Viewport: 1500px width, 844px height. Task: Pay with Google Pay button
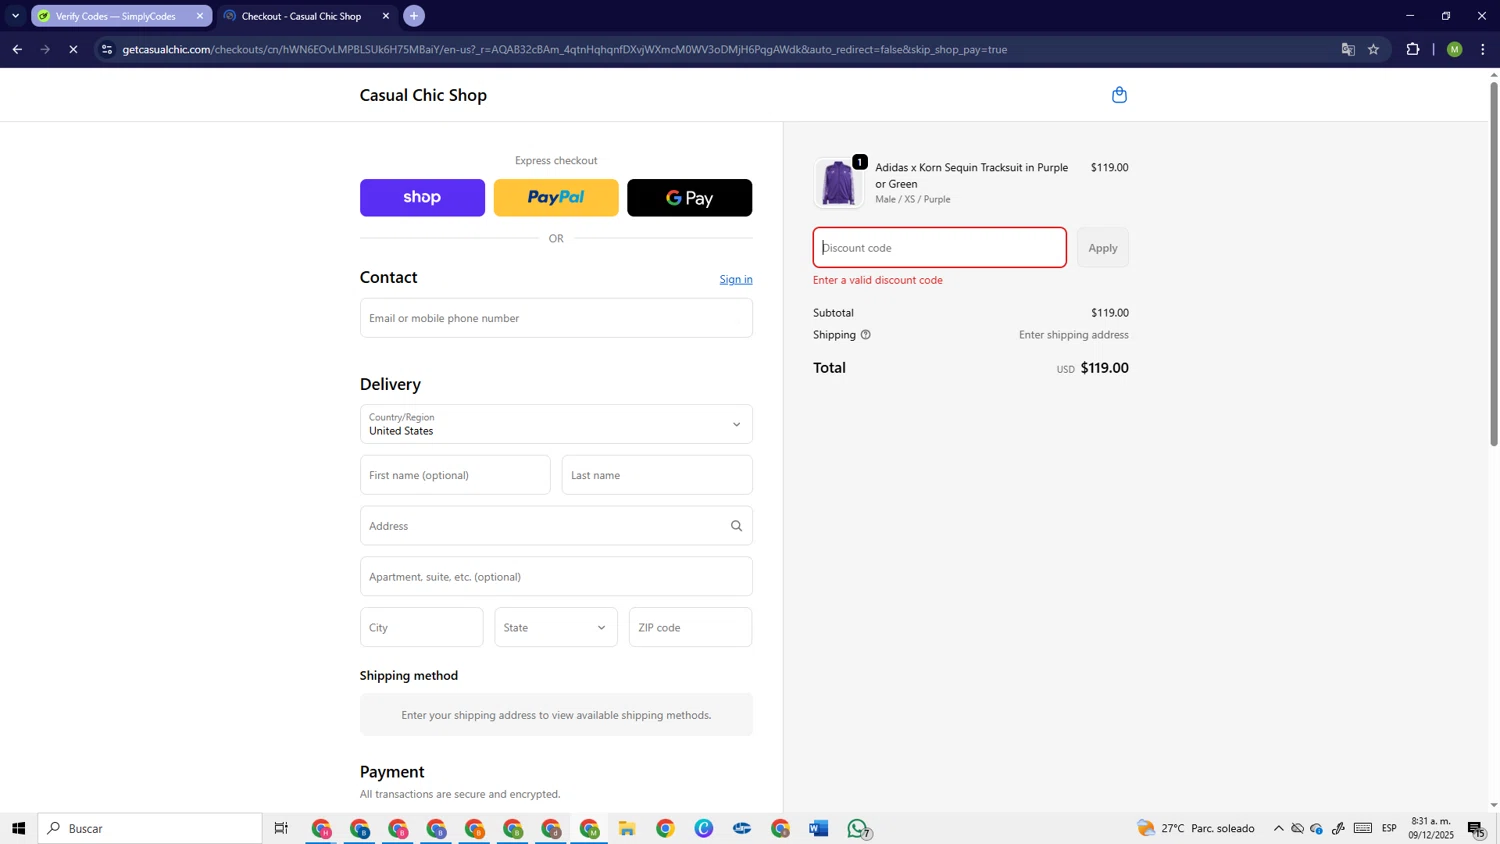[x=689, y=198]
